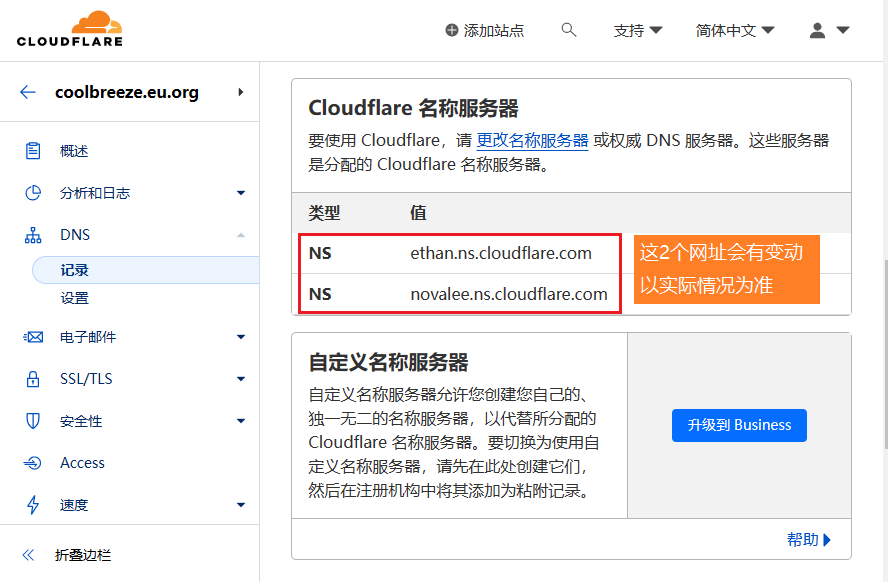
Task: Click the 升级到 Business button
Action: pyautogui.click(x=739, y=425)
